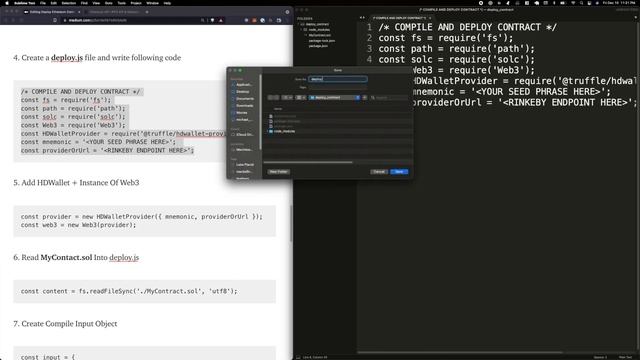Image resolution: width=640 pixels, height=360 pixels.
Task: Open MyContract.sol in Sublime sidebar
Action: point(320,35)
